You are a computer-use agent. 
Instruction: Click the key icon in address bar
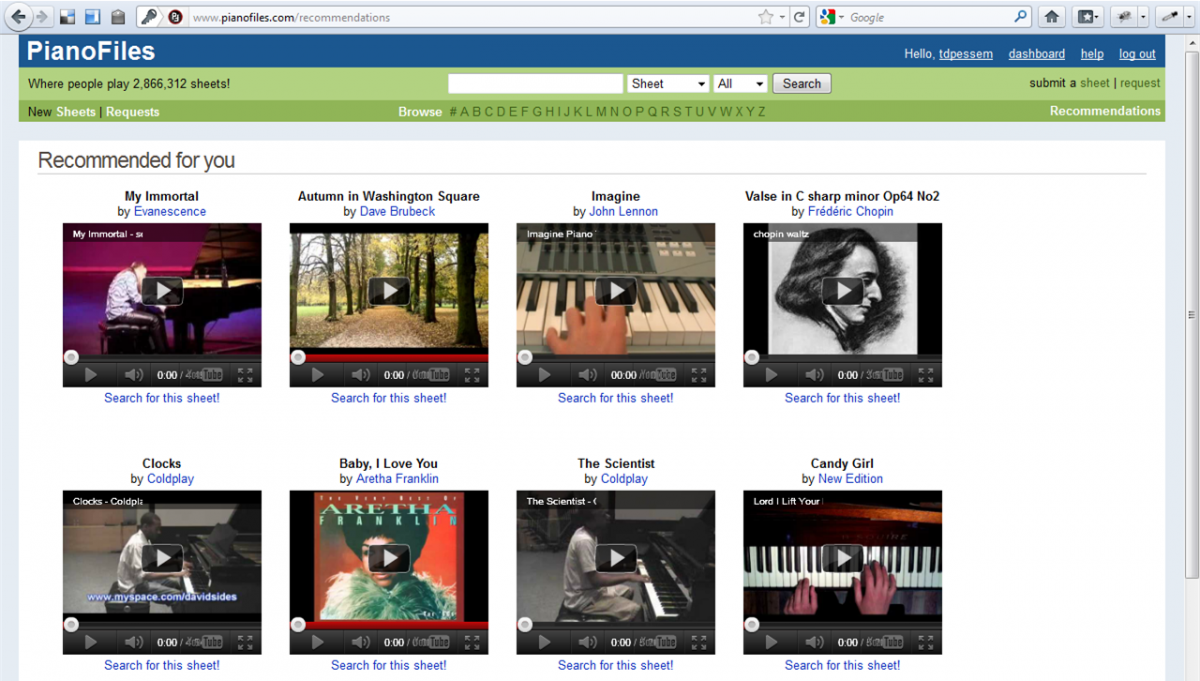click(148, 17)
